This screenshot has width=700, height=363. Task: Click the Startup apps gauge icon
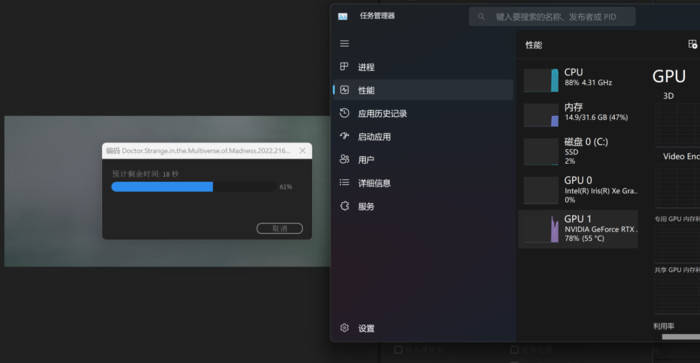point(344,136)
